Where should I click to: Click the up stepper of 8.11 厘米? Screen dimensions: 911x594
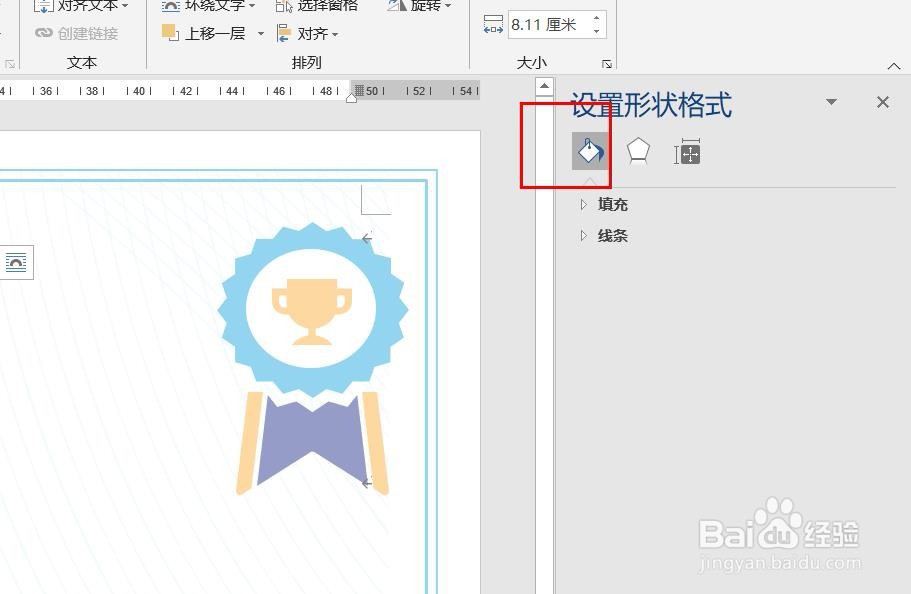pyautogui.click(x=596, y=18)
